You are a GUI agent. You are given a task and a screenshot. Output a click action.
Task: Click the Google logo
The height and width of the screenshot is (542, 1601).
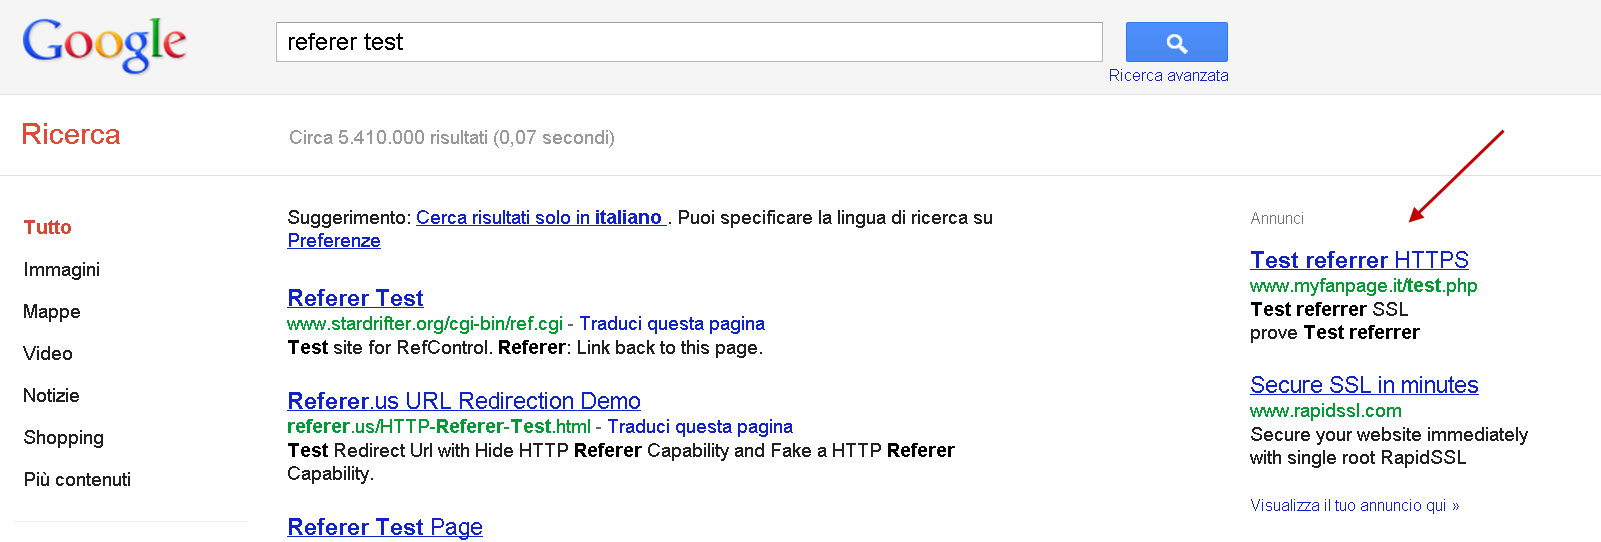[104, 44]
